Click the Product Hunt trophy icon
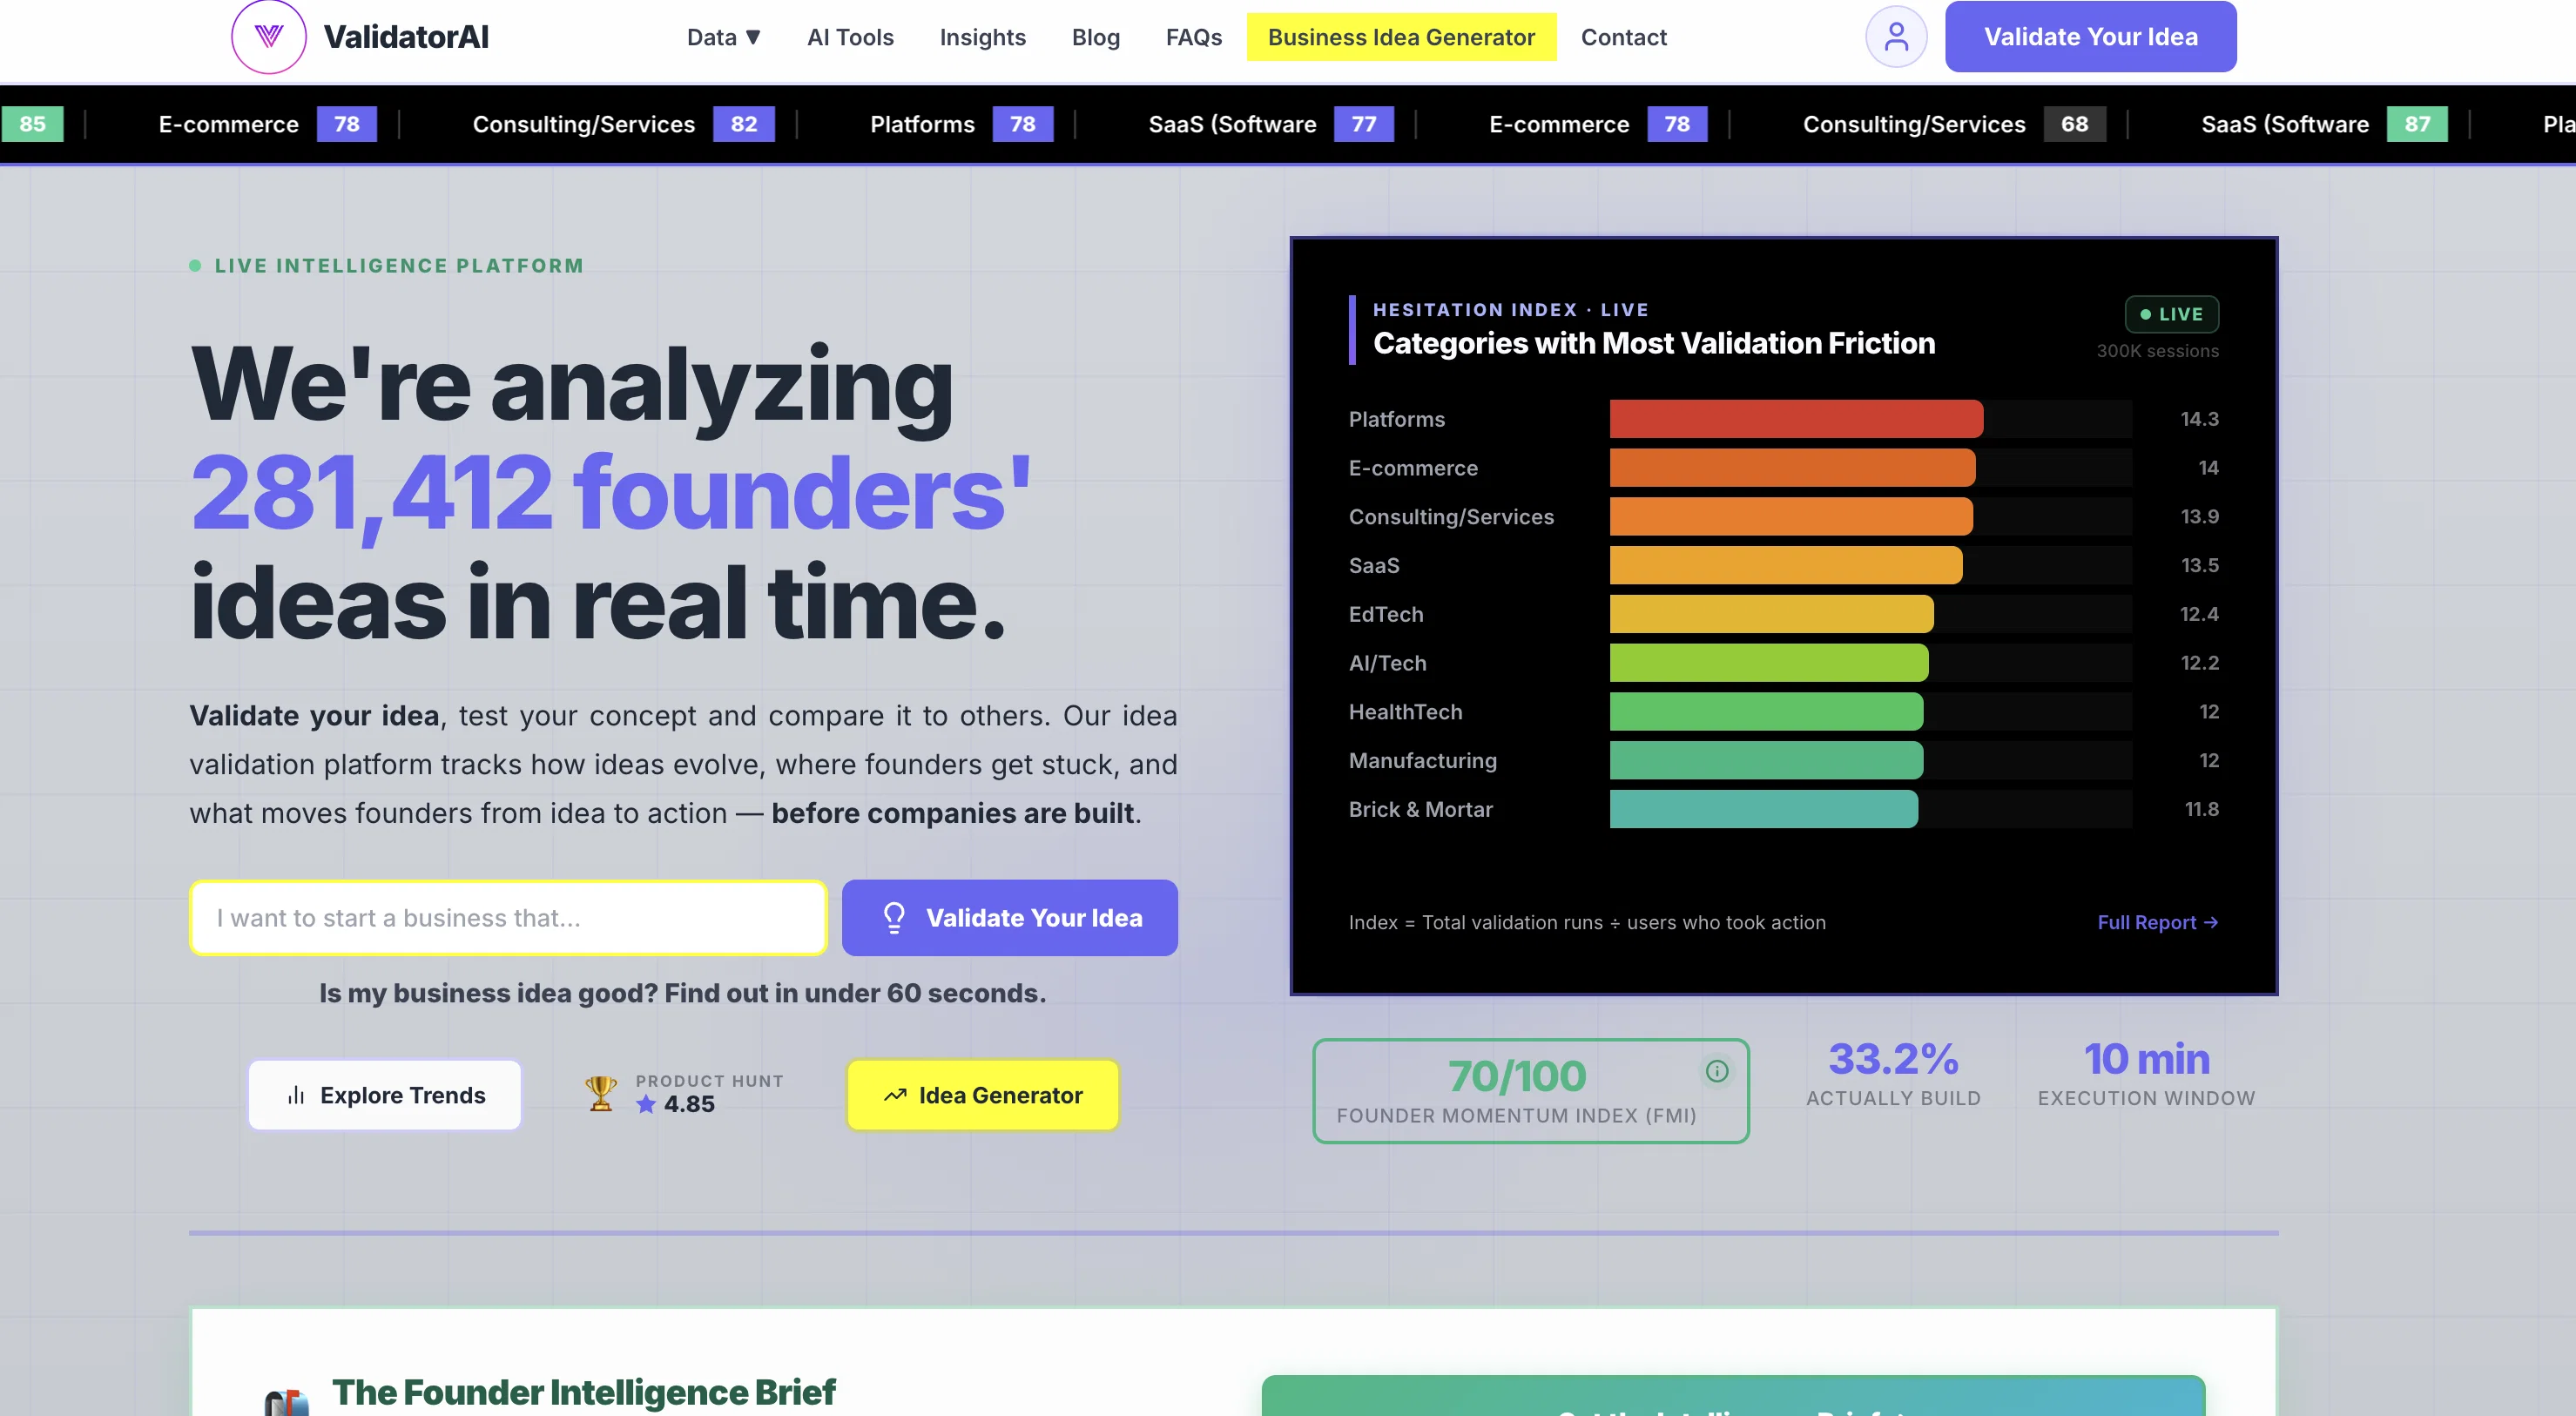Image resolution: width=2576 pixels, height=1416 pixels. (600, 1093)
